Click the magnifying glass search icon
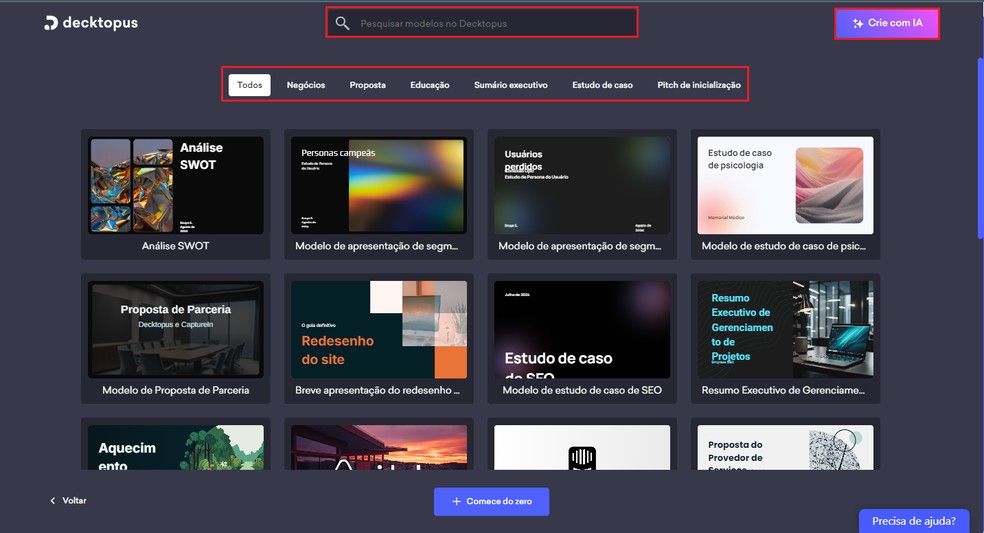 click(x=343, y=23)
